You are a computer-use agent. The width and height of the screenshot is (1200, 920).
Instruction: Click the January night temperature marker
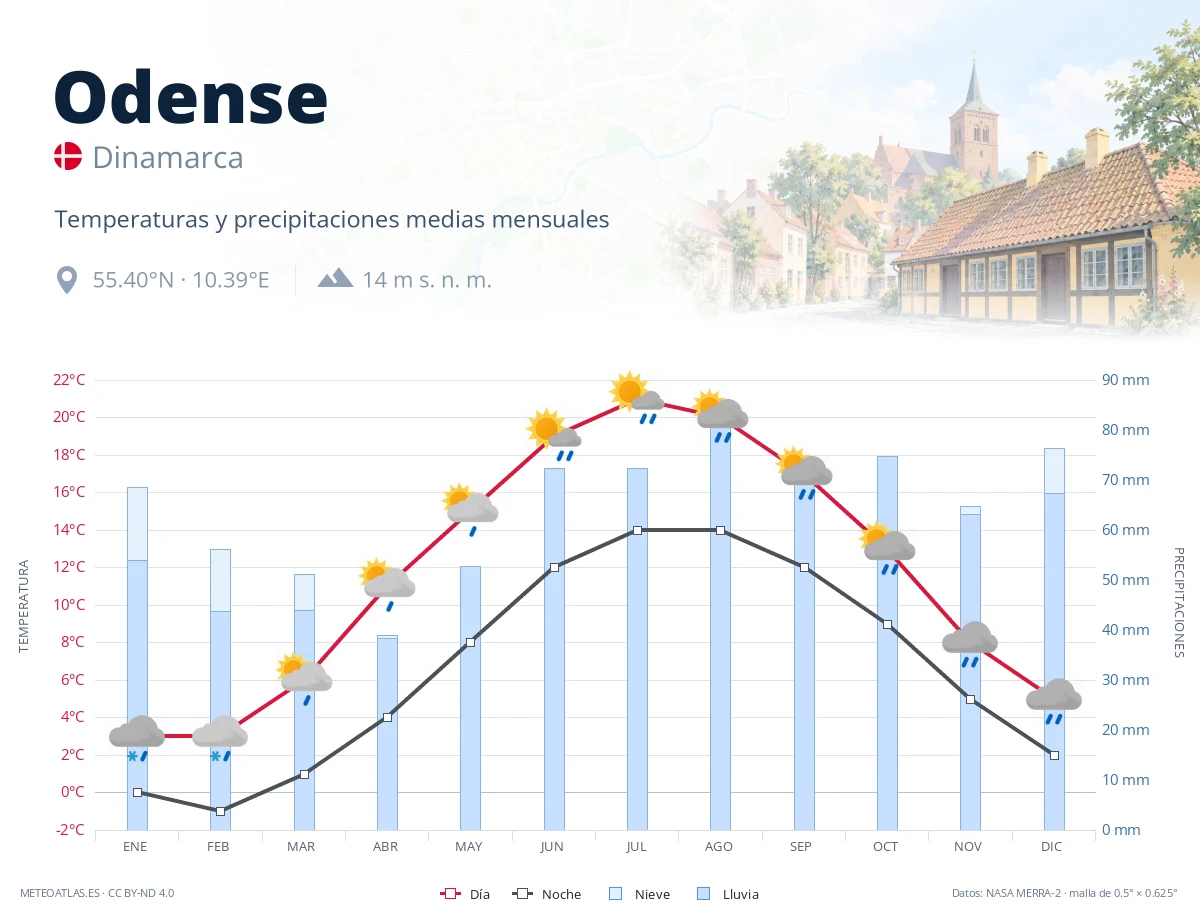pos(137,792)
